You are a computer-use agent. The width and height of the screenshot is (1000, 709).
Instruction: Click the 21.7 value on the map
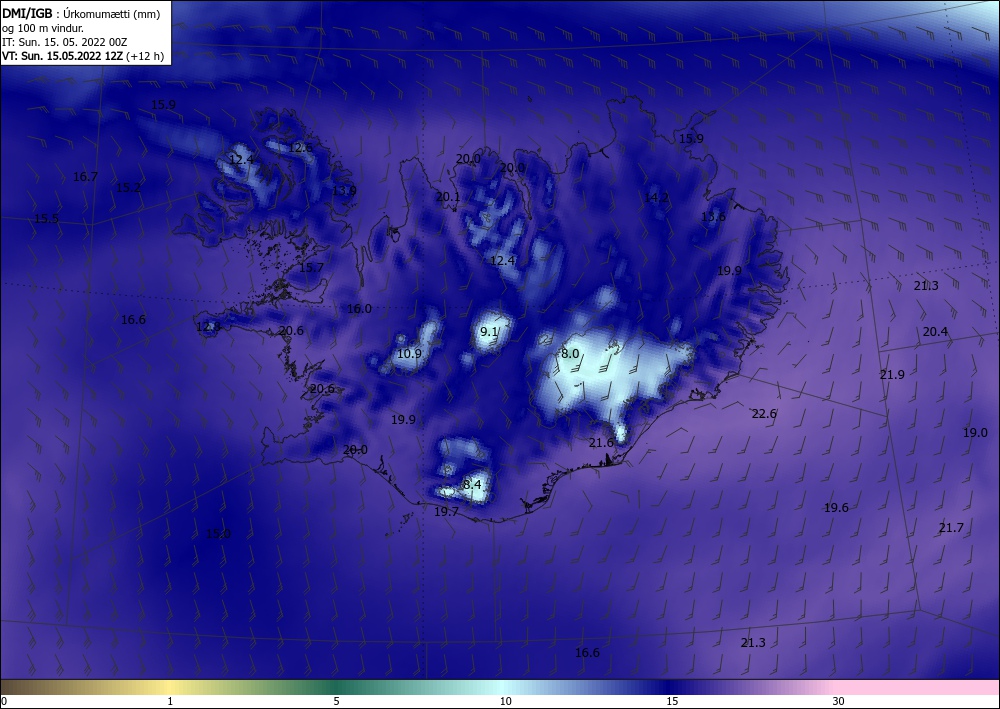click(x=951, y=527)
